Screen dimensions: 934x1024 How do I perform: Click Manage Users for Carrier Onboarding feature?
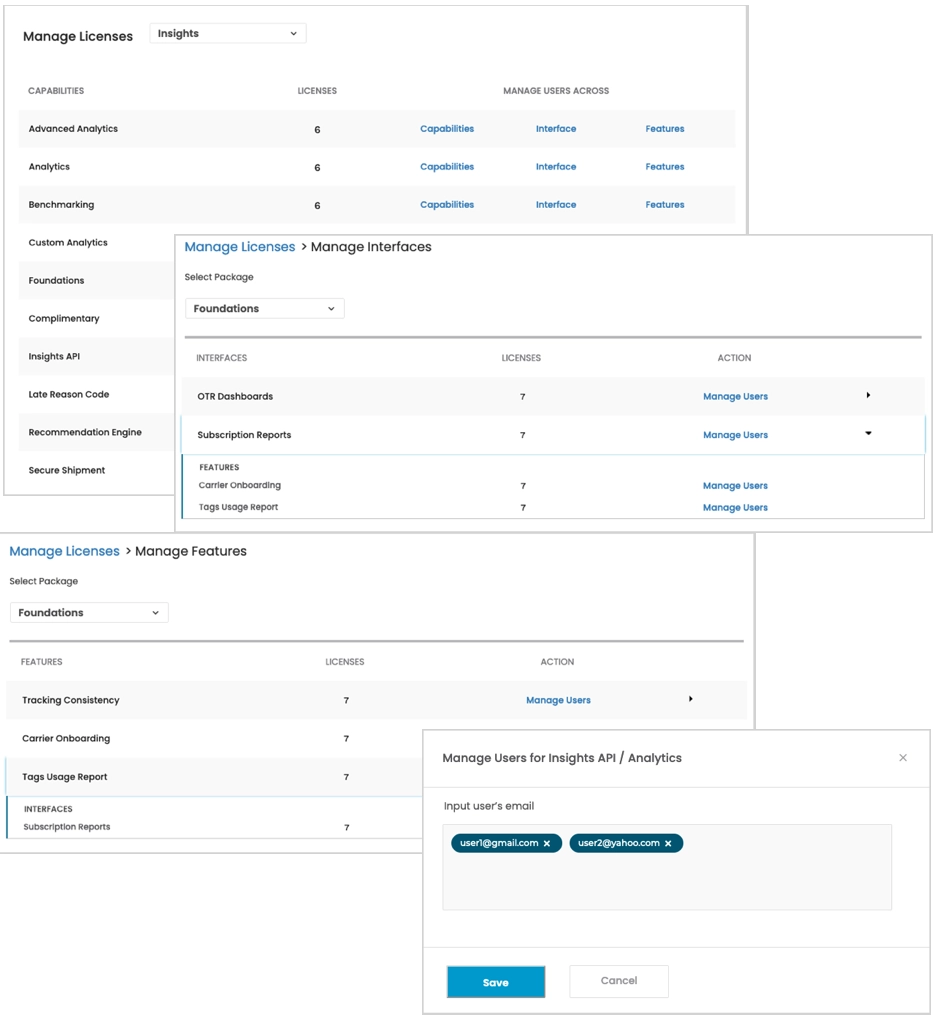pyautogui.click(x=735, y=486)
